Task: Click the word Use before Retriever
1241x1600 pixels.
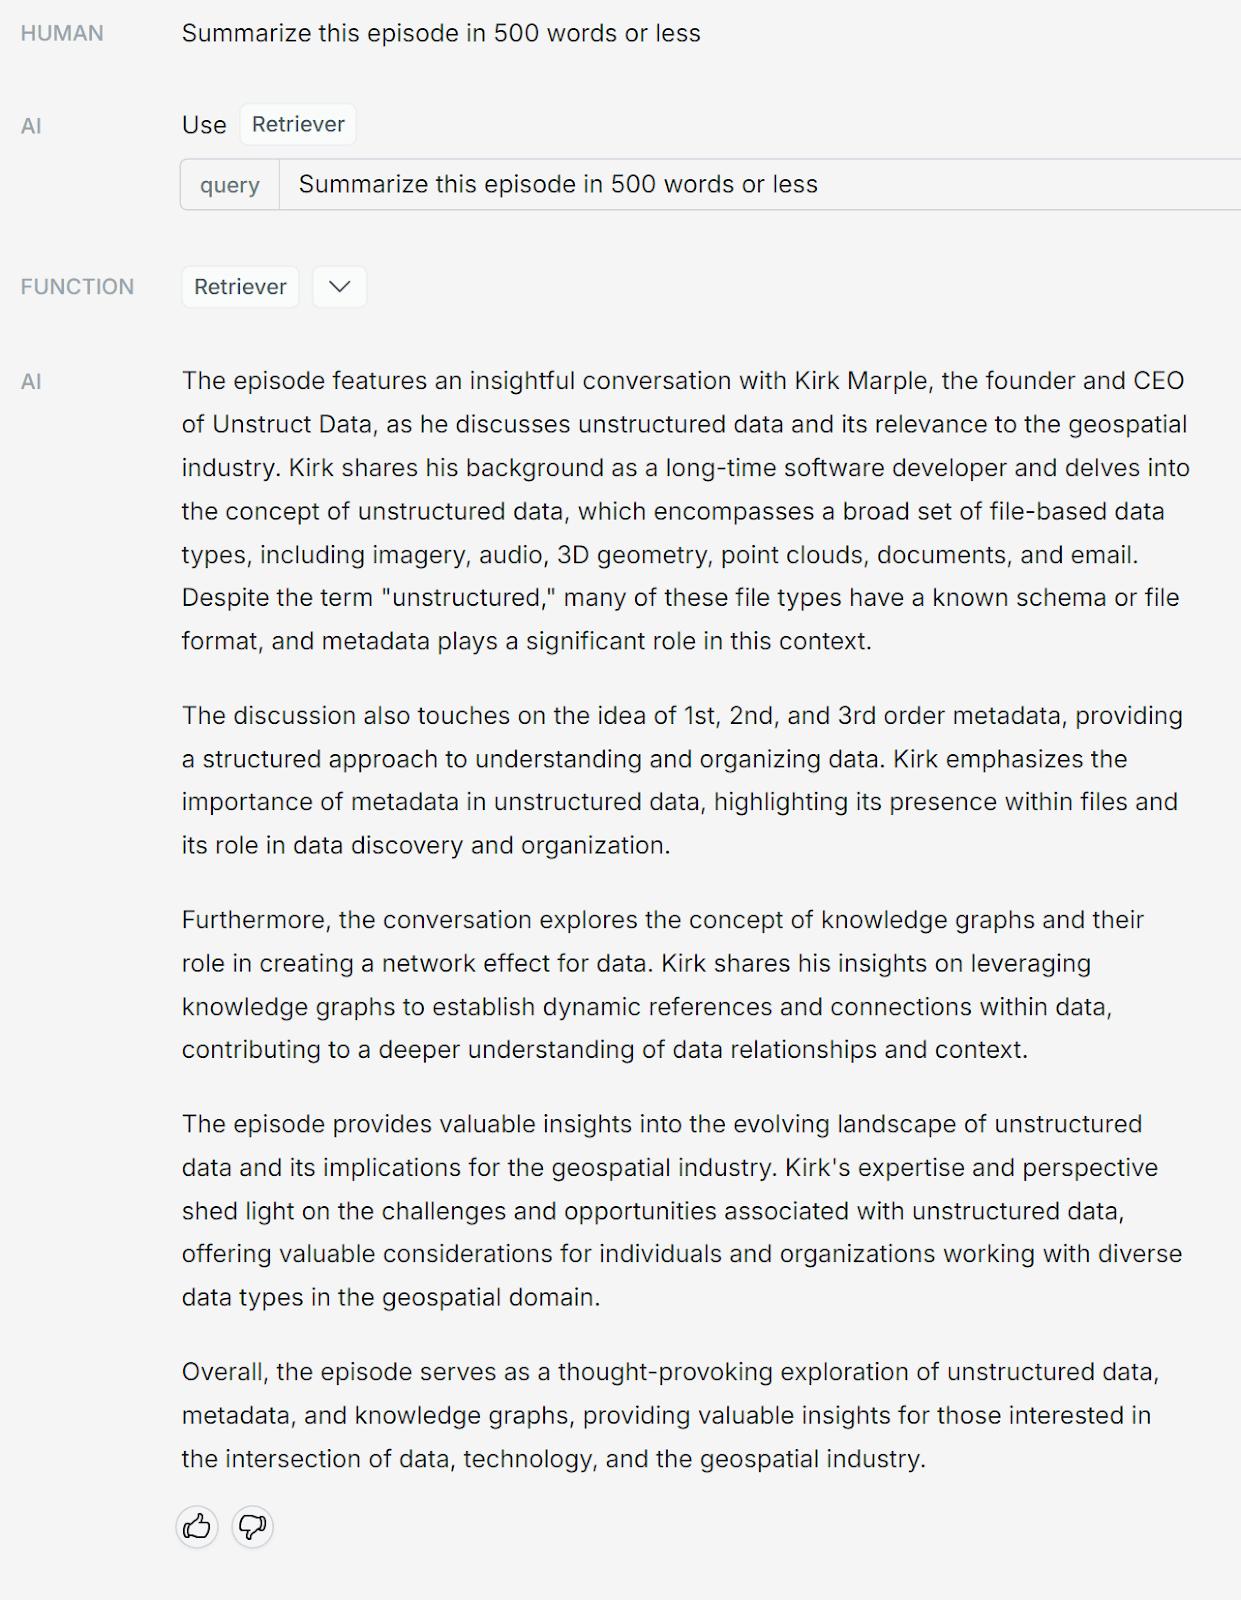Action: [204, 125]
